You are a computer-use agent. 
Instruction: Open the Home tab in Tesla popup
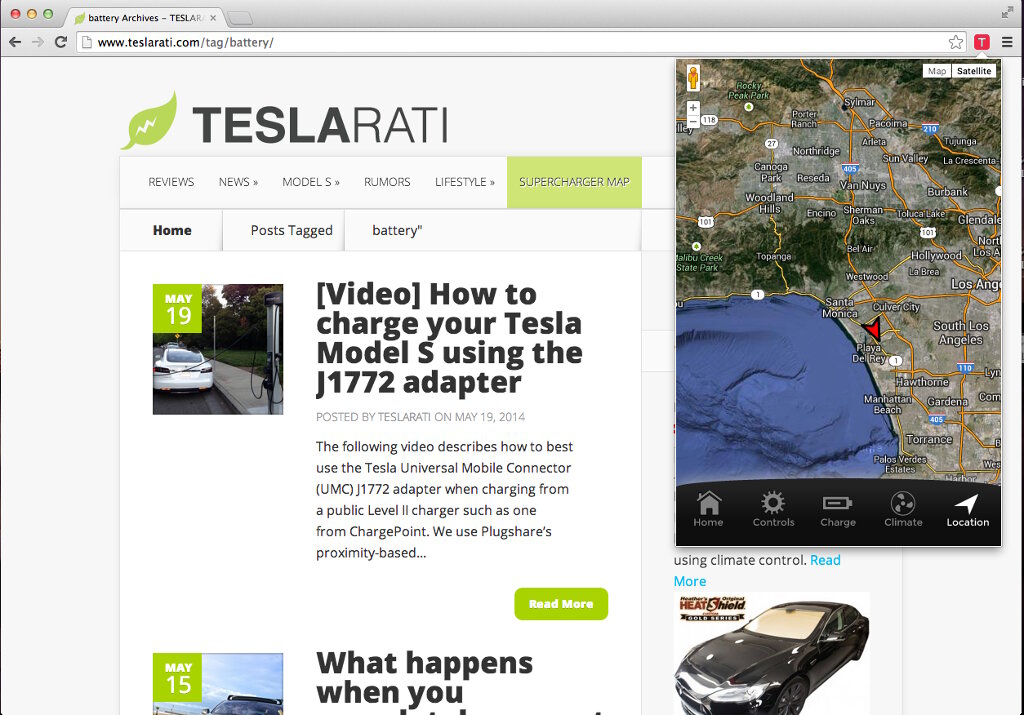pos(708,509)
